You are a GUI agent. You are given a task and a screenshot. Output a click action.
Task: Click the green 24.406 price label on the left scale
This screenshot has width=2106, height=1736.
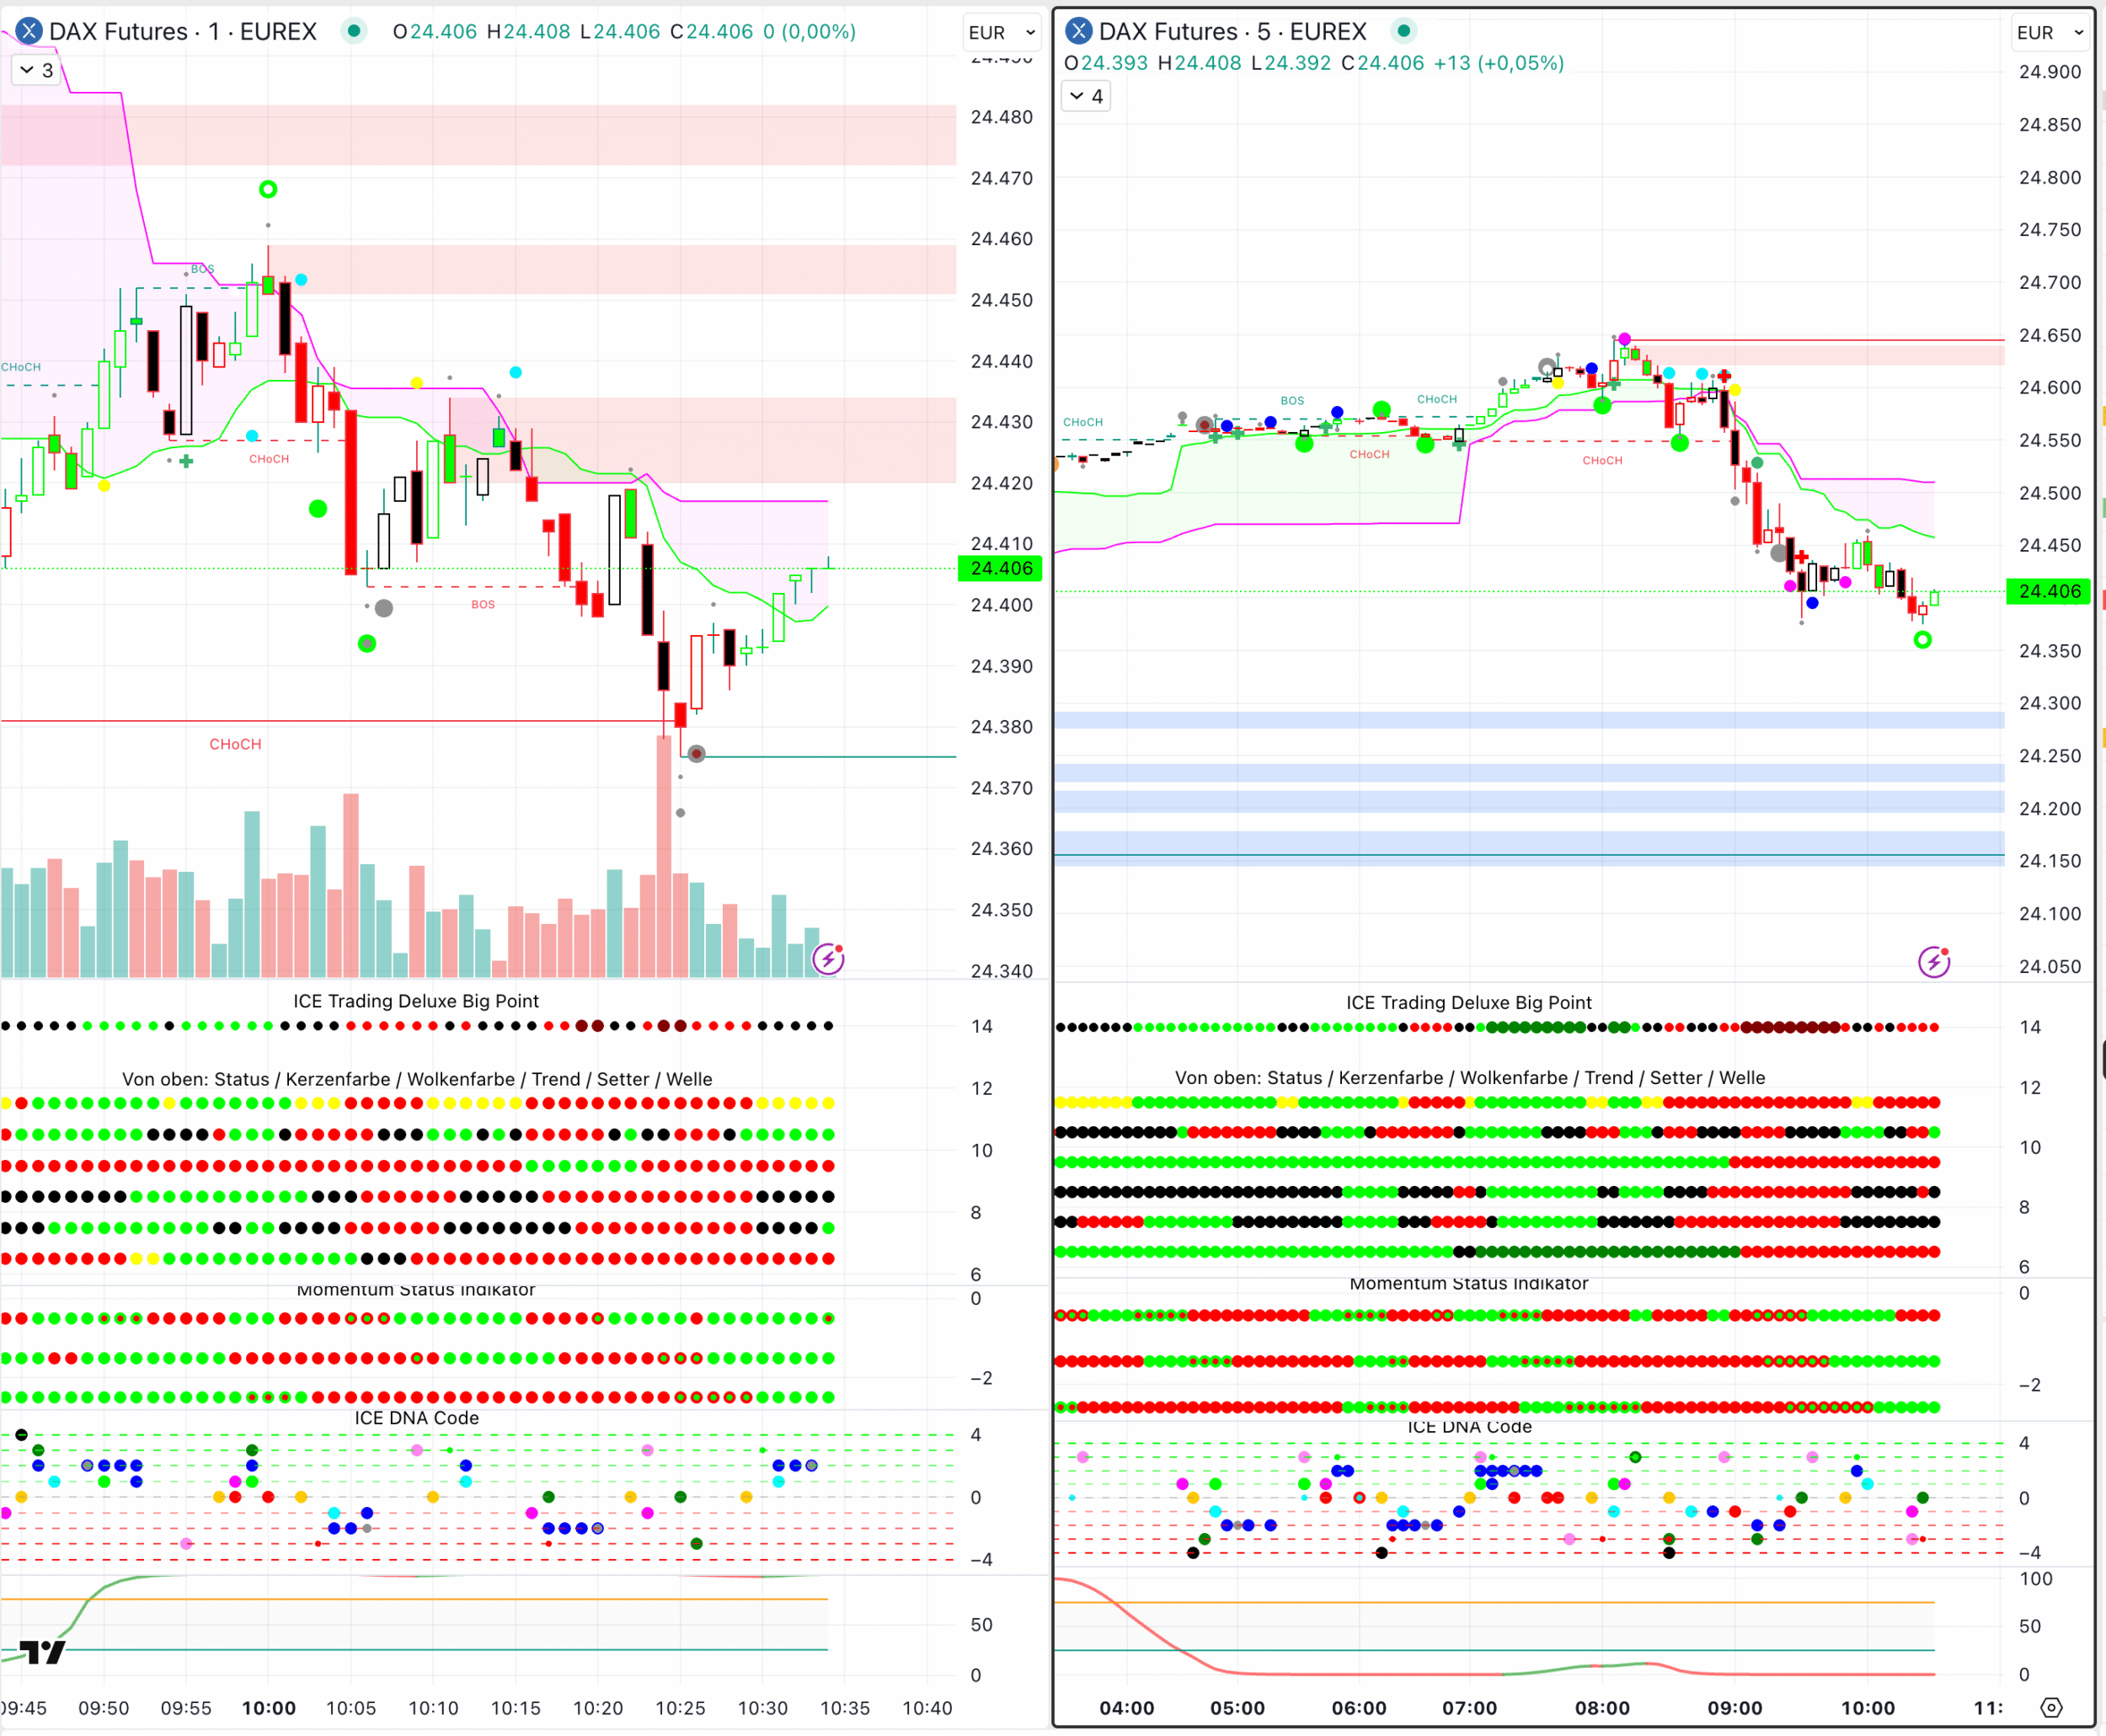tap(1000, 568)
